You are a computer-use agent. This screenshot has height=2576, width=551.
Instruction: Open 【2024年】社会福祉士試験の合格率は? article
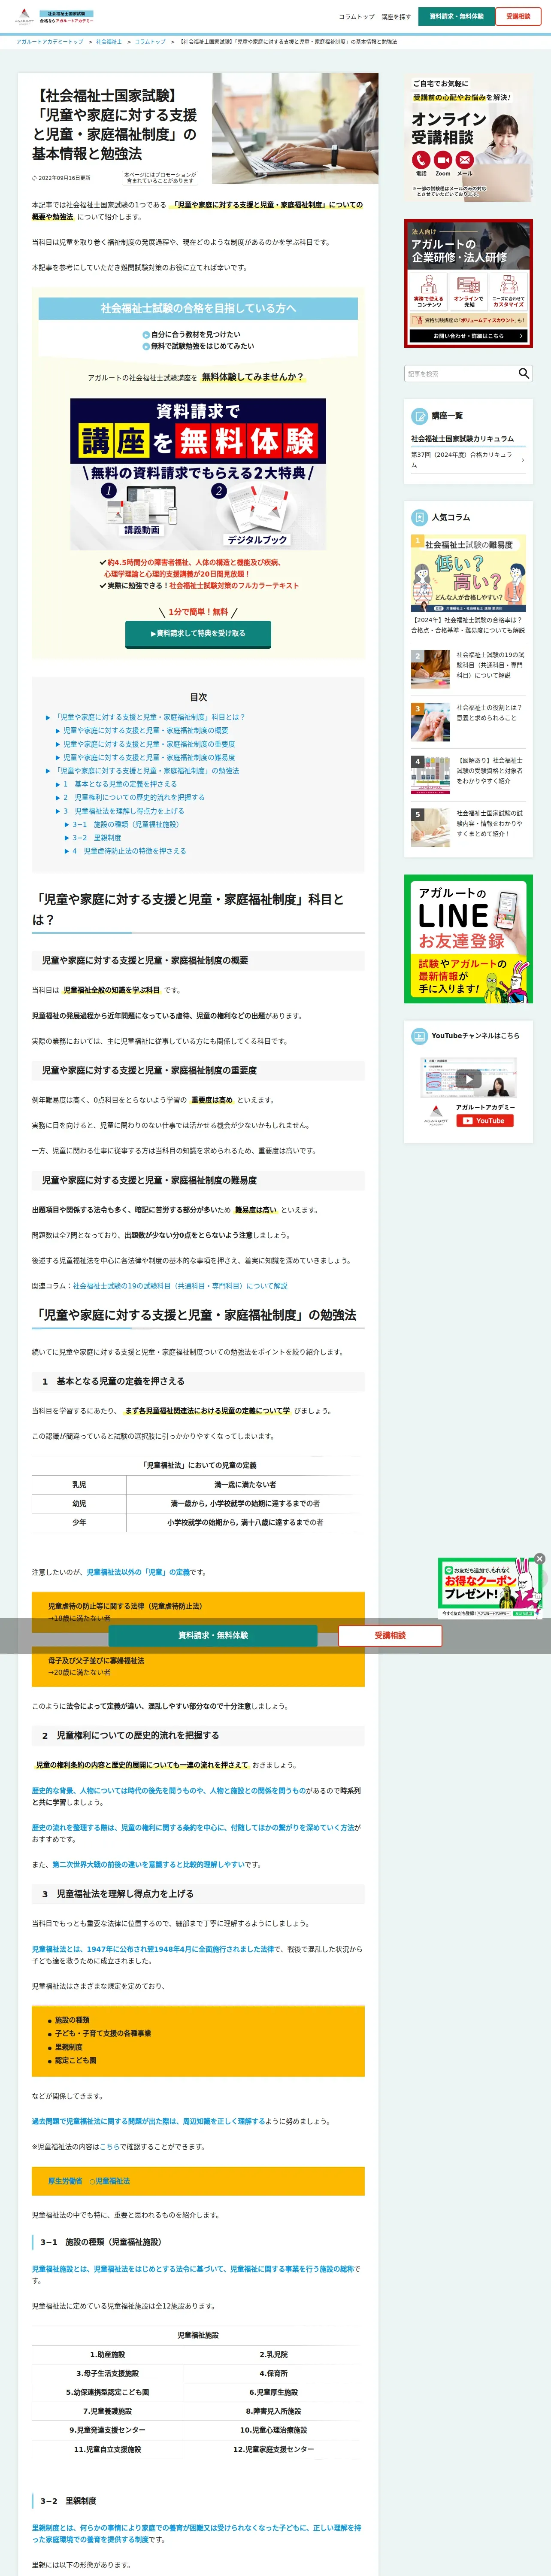click(468, 625)
